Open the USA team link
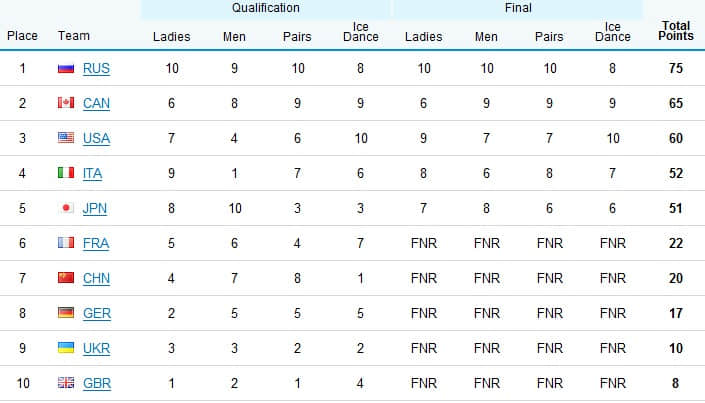Viewport: 705px width, 403px height. (96, 139)
